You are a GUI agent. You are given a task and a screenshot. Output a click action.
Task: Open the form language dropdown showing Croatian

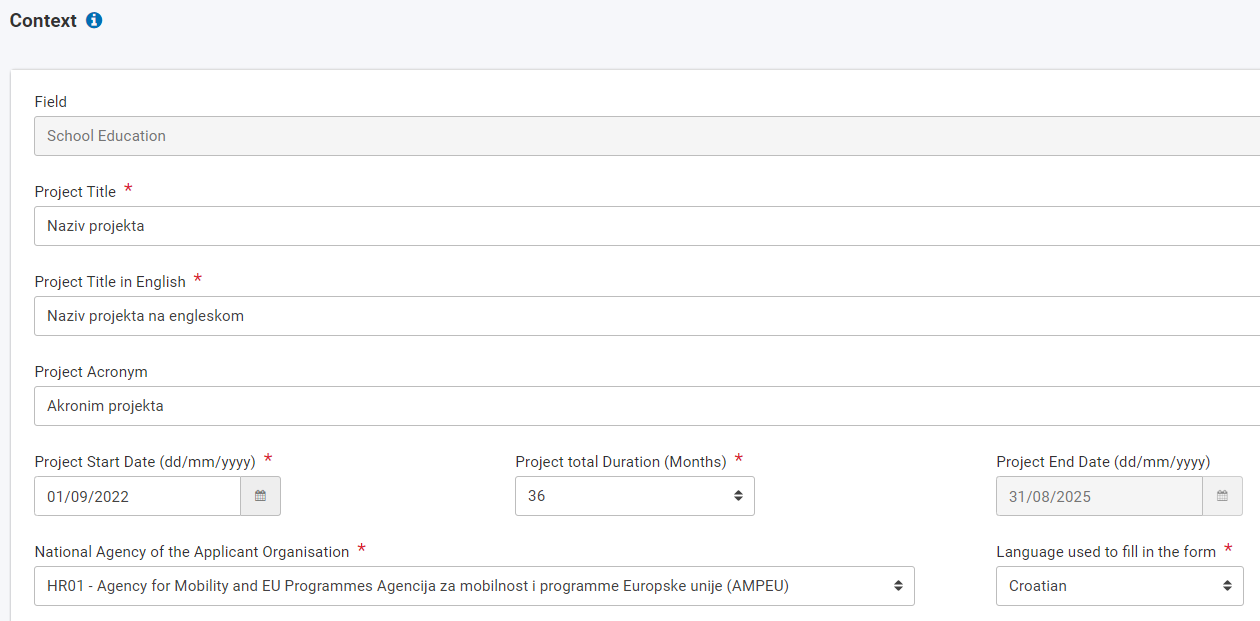1119,586
